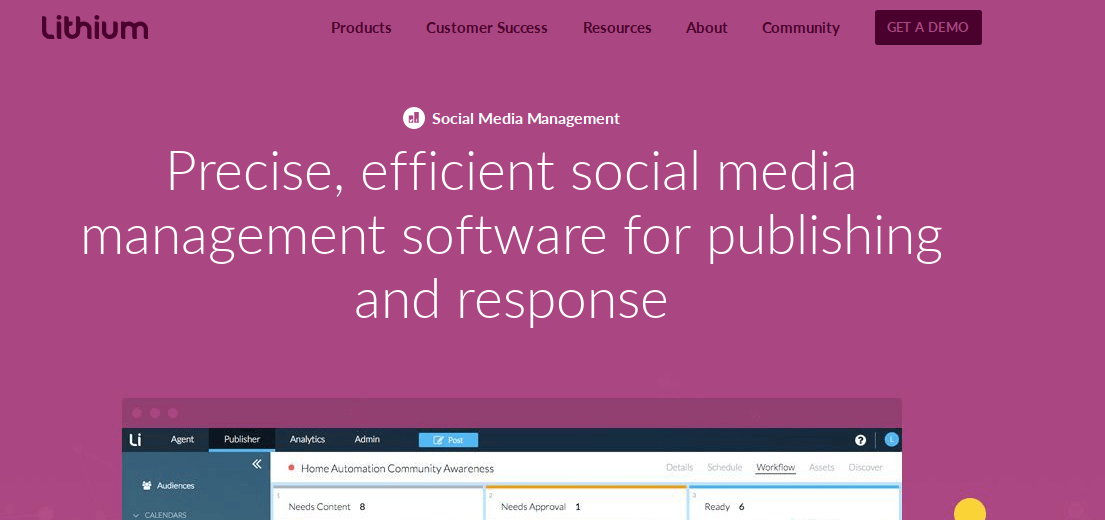
Task: Open Audiences in the sidebar
Action: pyautogui.click(x=168, y=485)
